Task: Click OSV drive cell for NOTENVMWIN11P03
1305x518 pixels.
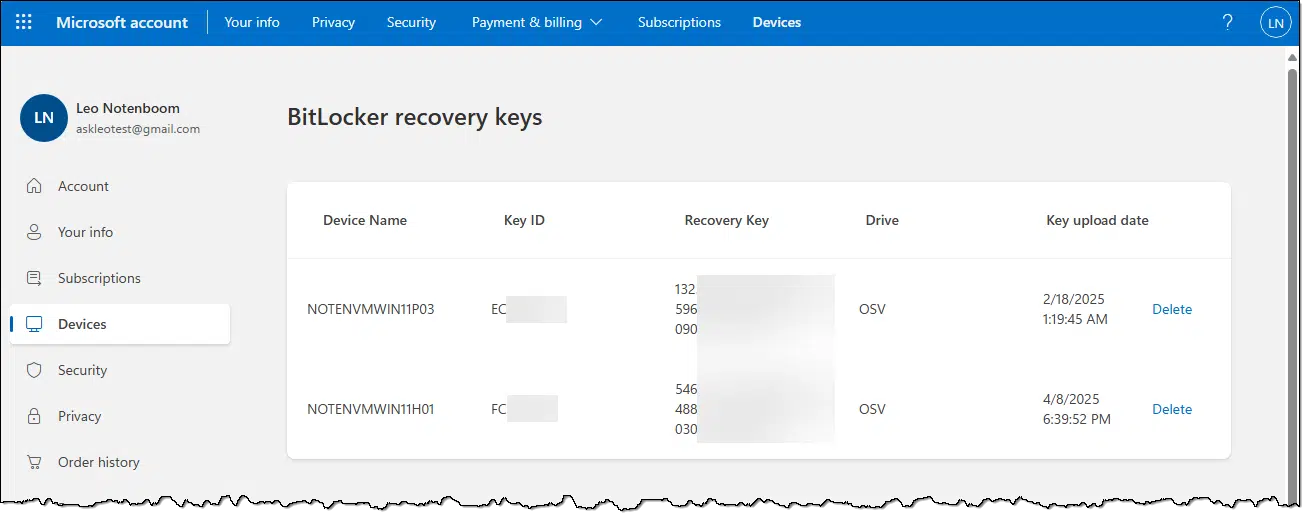Action: pos(872,309)
